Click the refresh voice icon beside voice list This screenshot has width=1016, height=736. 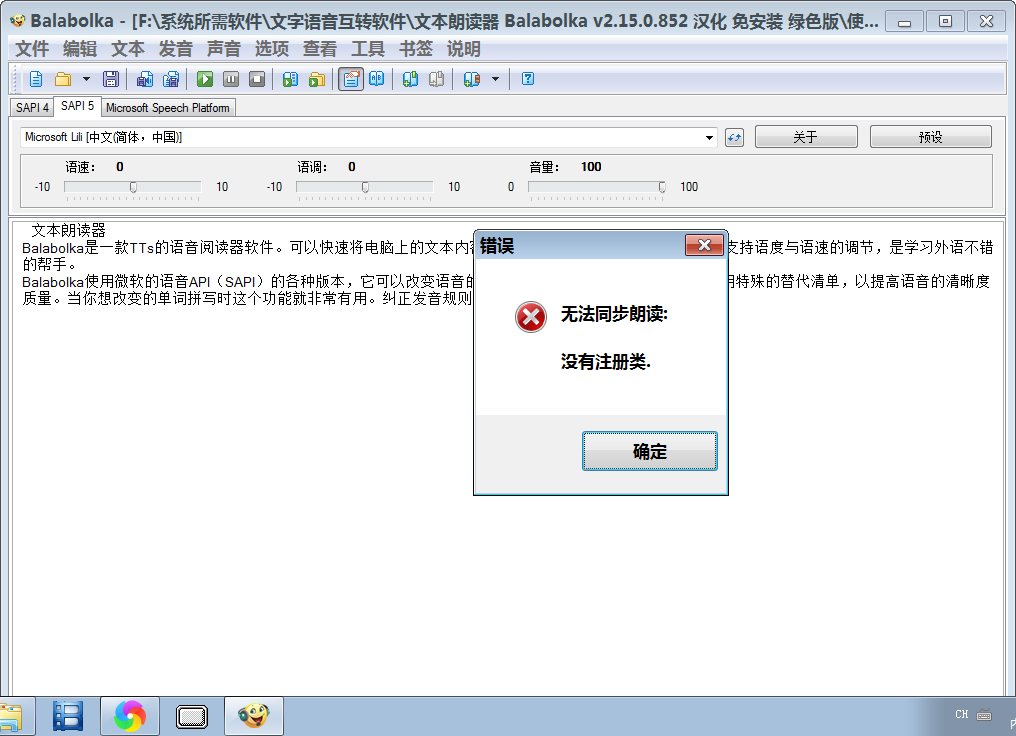pos(734,137)
